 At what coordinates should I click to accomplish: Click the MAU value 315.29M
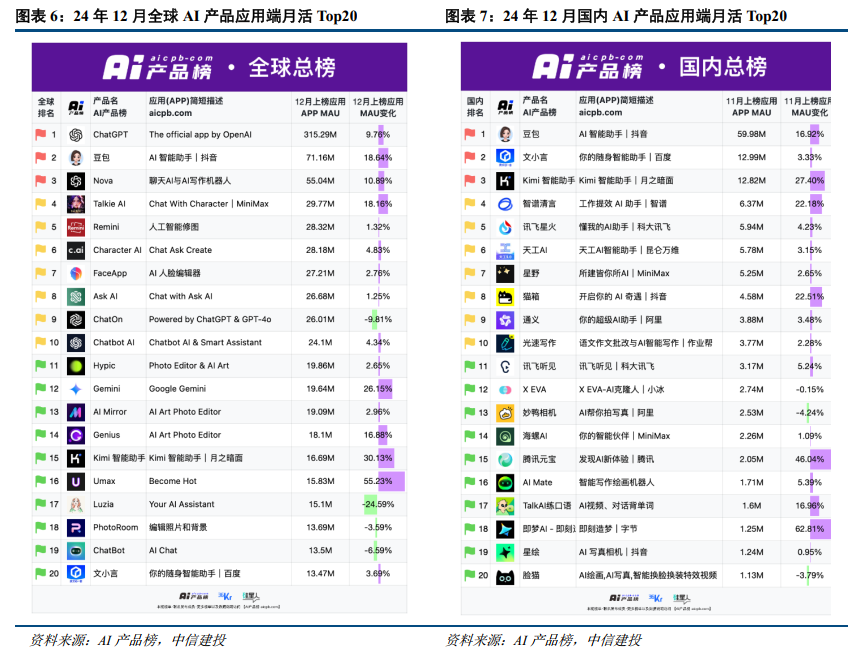(x=320, y=135)
